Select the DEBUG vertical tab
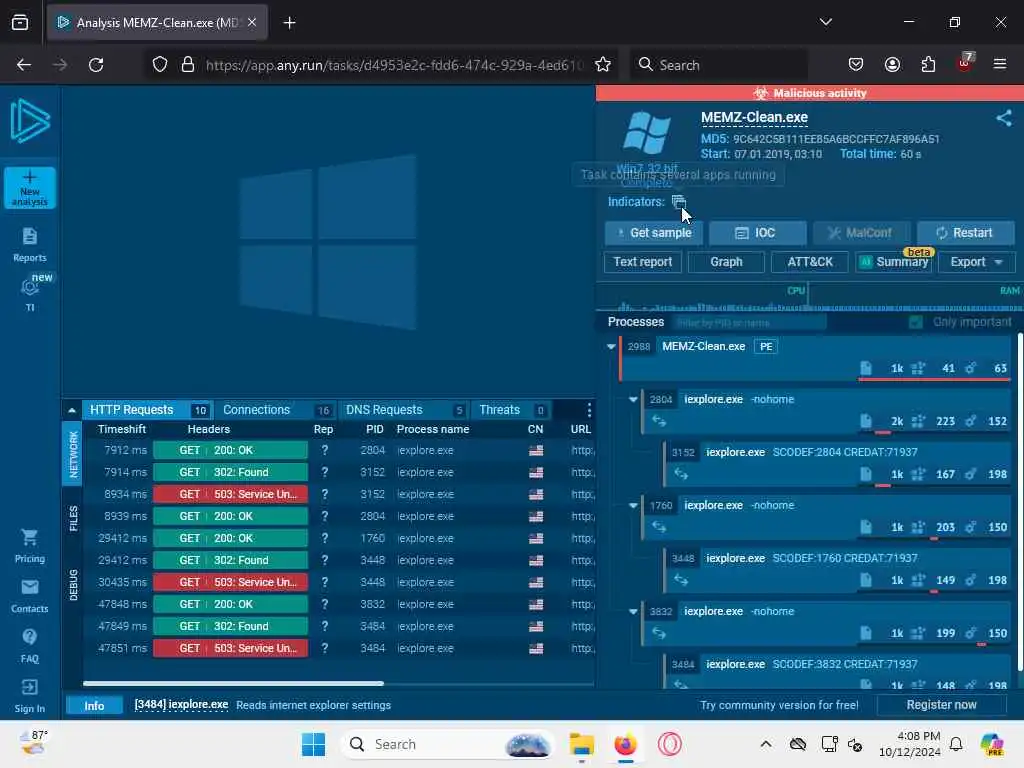This screenshot has width=1024, height=768. tap(73, 585)
